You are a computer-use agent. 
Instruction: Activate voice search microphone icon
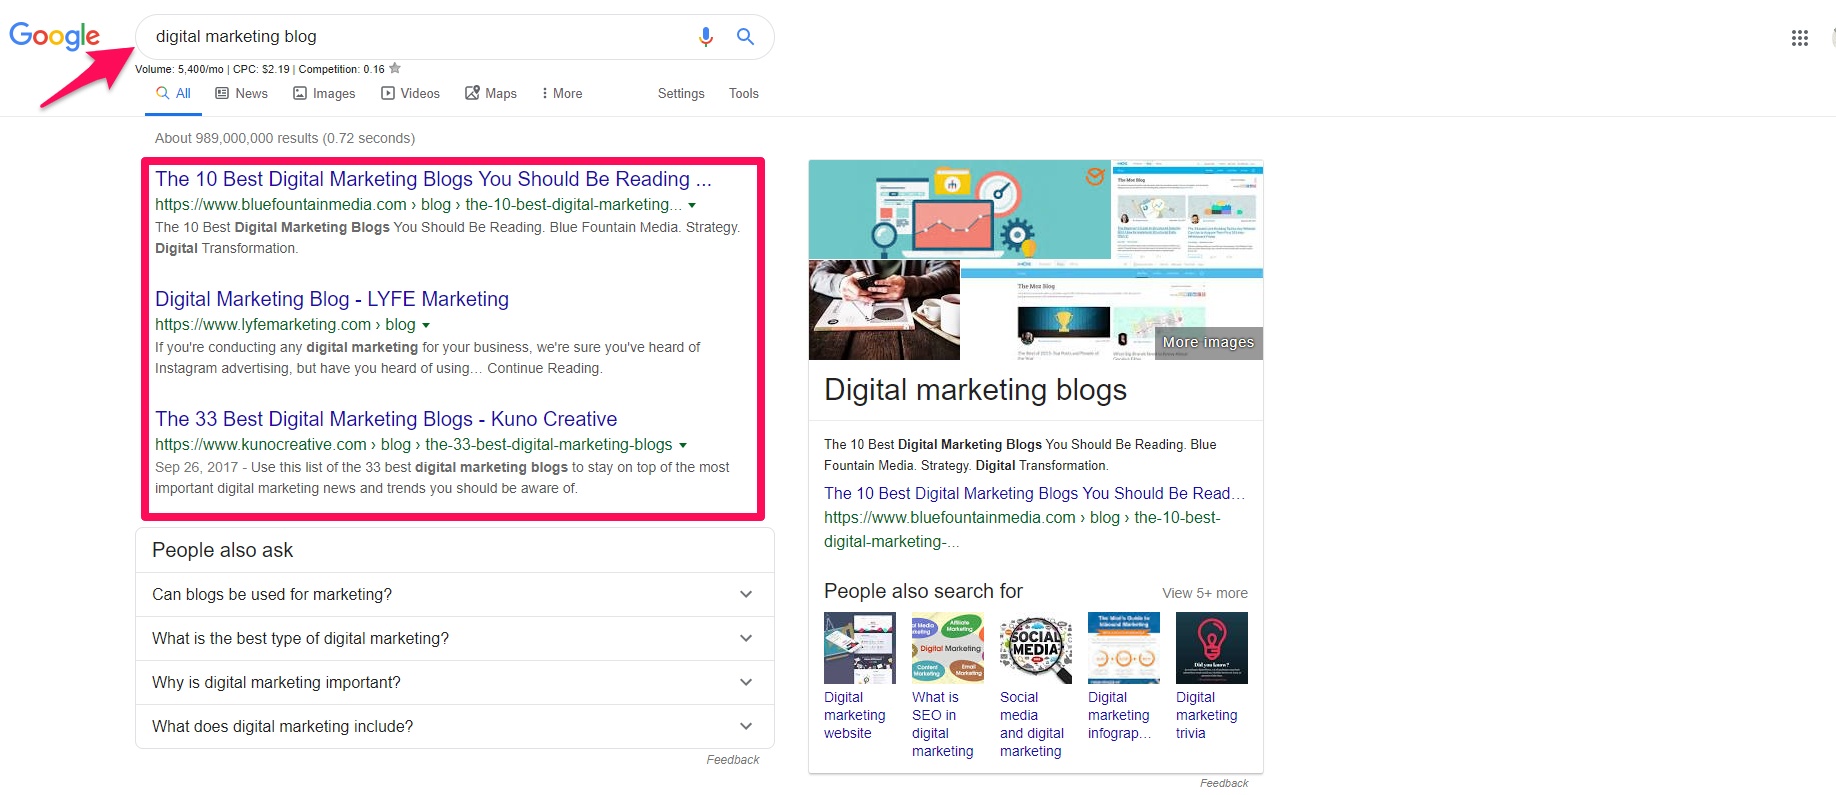706,37
